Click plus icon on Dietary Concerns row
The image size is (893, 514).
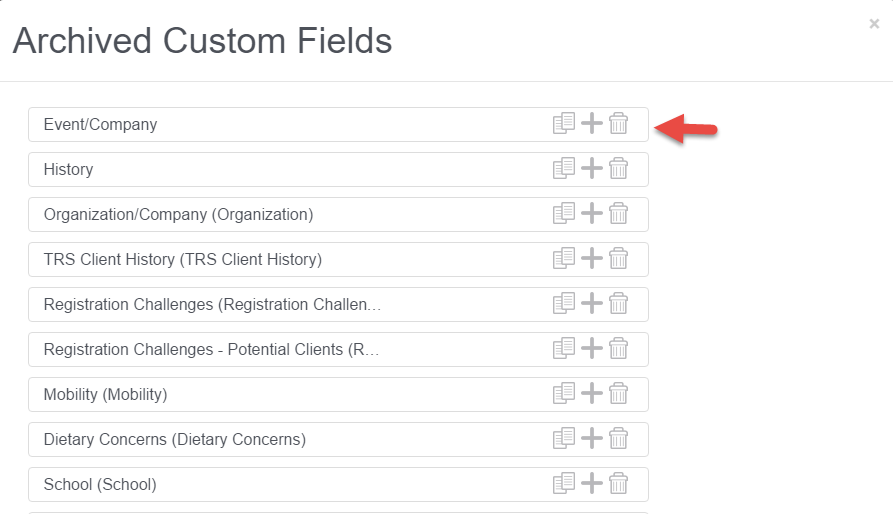click(x=592, y=439)
